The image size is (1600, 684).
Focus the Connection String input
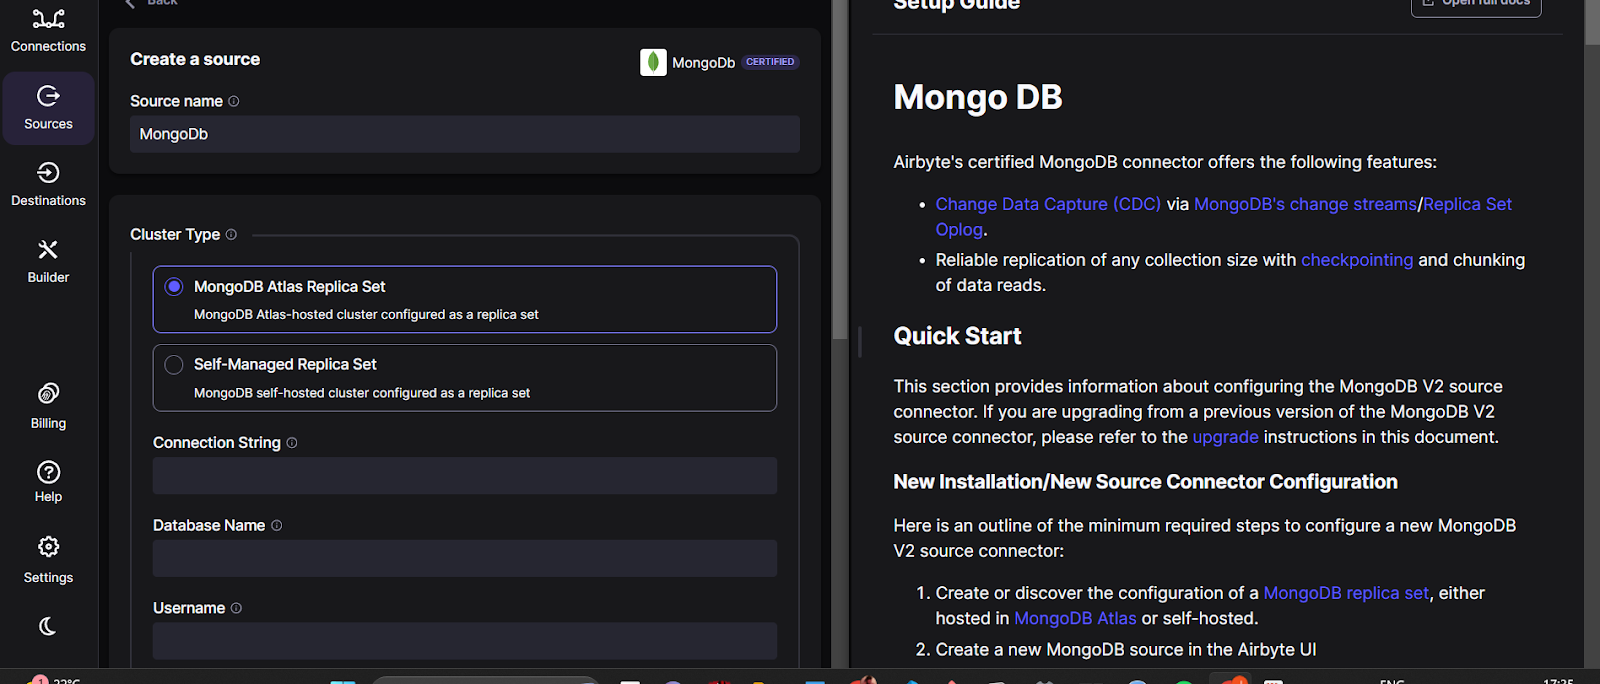(465, 476)
